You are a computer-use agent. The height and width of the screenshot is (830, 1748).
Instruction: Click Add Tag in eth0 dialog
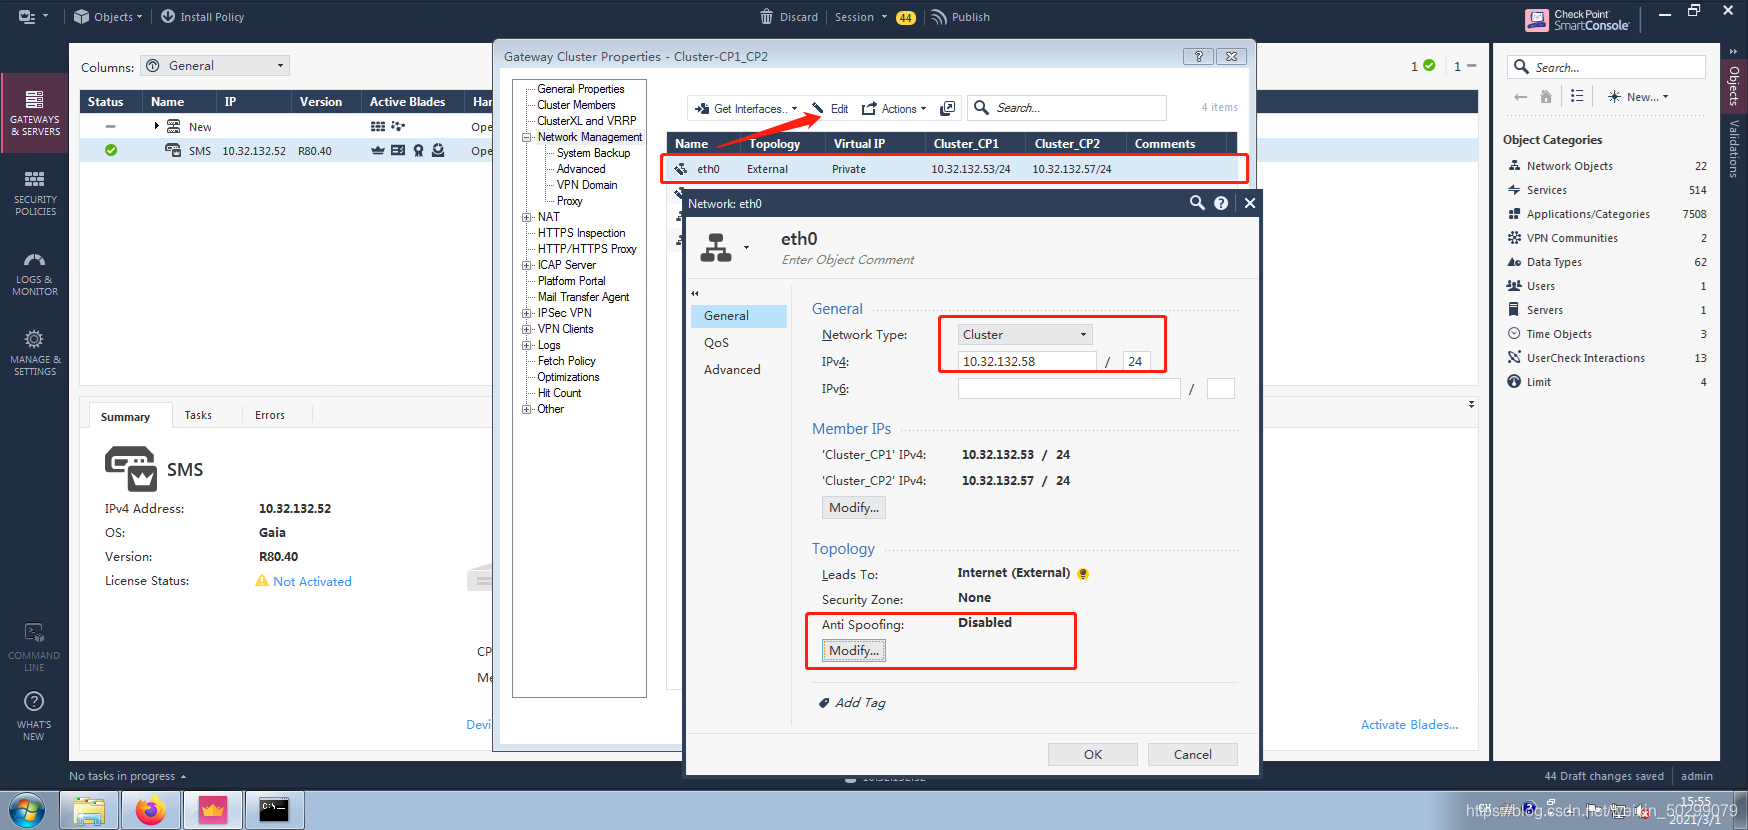(852, 703)
